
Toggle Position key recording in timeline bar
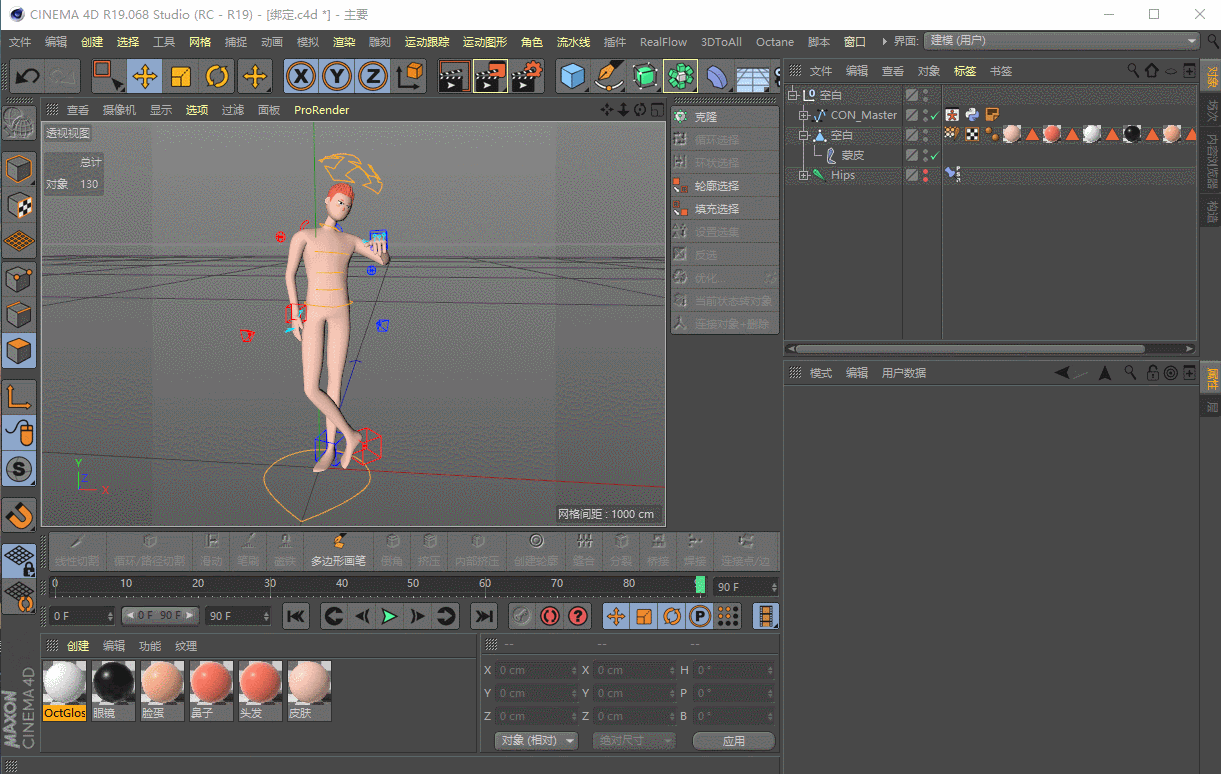(x=616, y=616)
